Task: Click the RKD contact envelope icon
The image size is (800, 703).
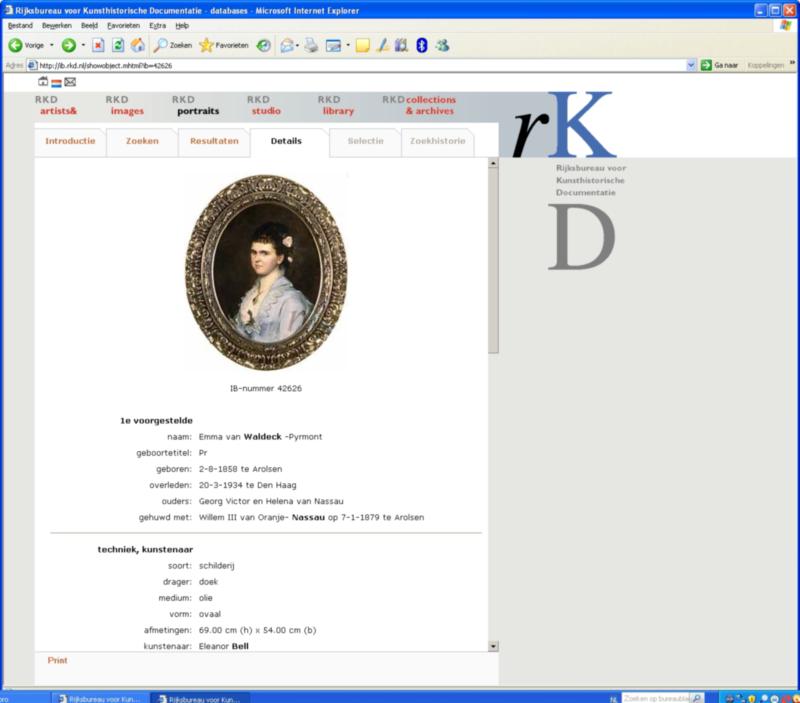Action: [70, 82]
